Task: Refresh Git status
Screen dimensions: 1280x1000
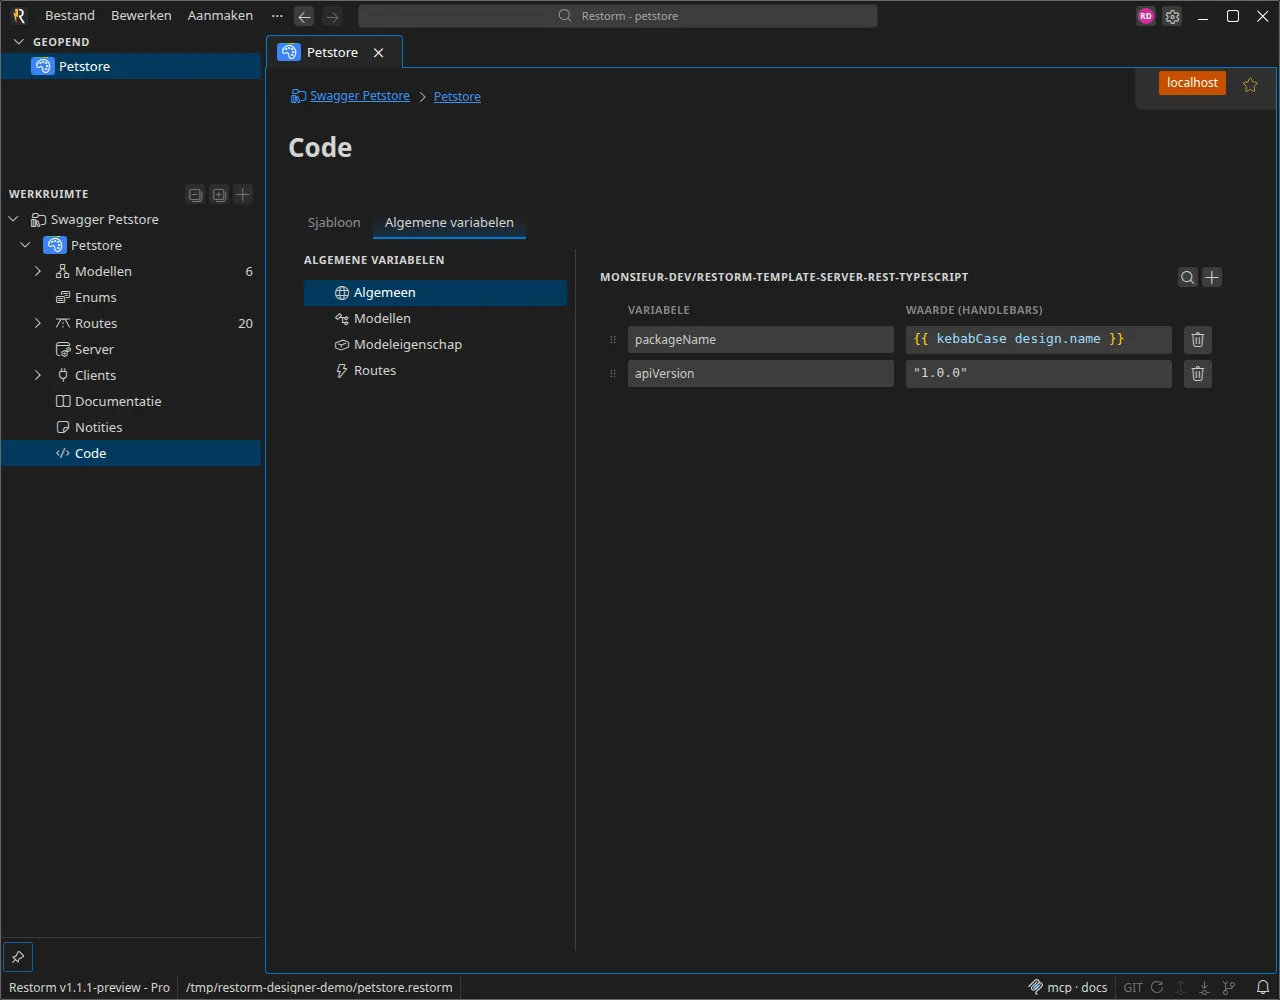Action: coord(1157,987)
